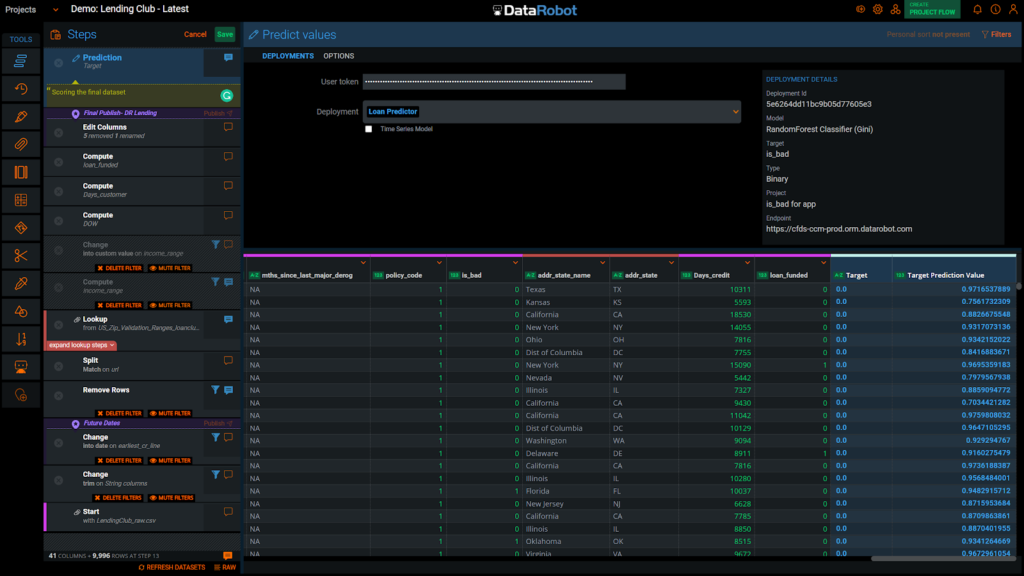Open comment on Edit Columns step

pyautogui.click(x=228, y=127)
